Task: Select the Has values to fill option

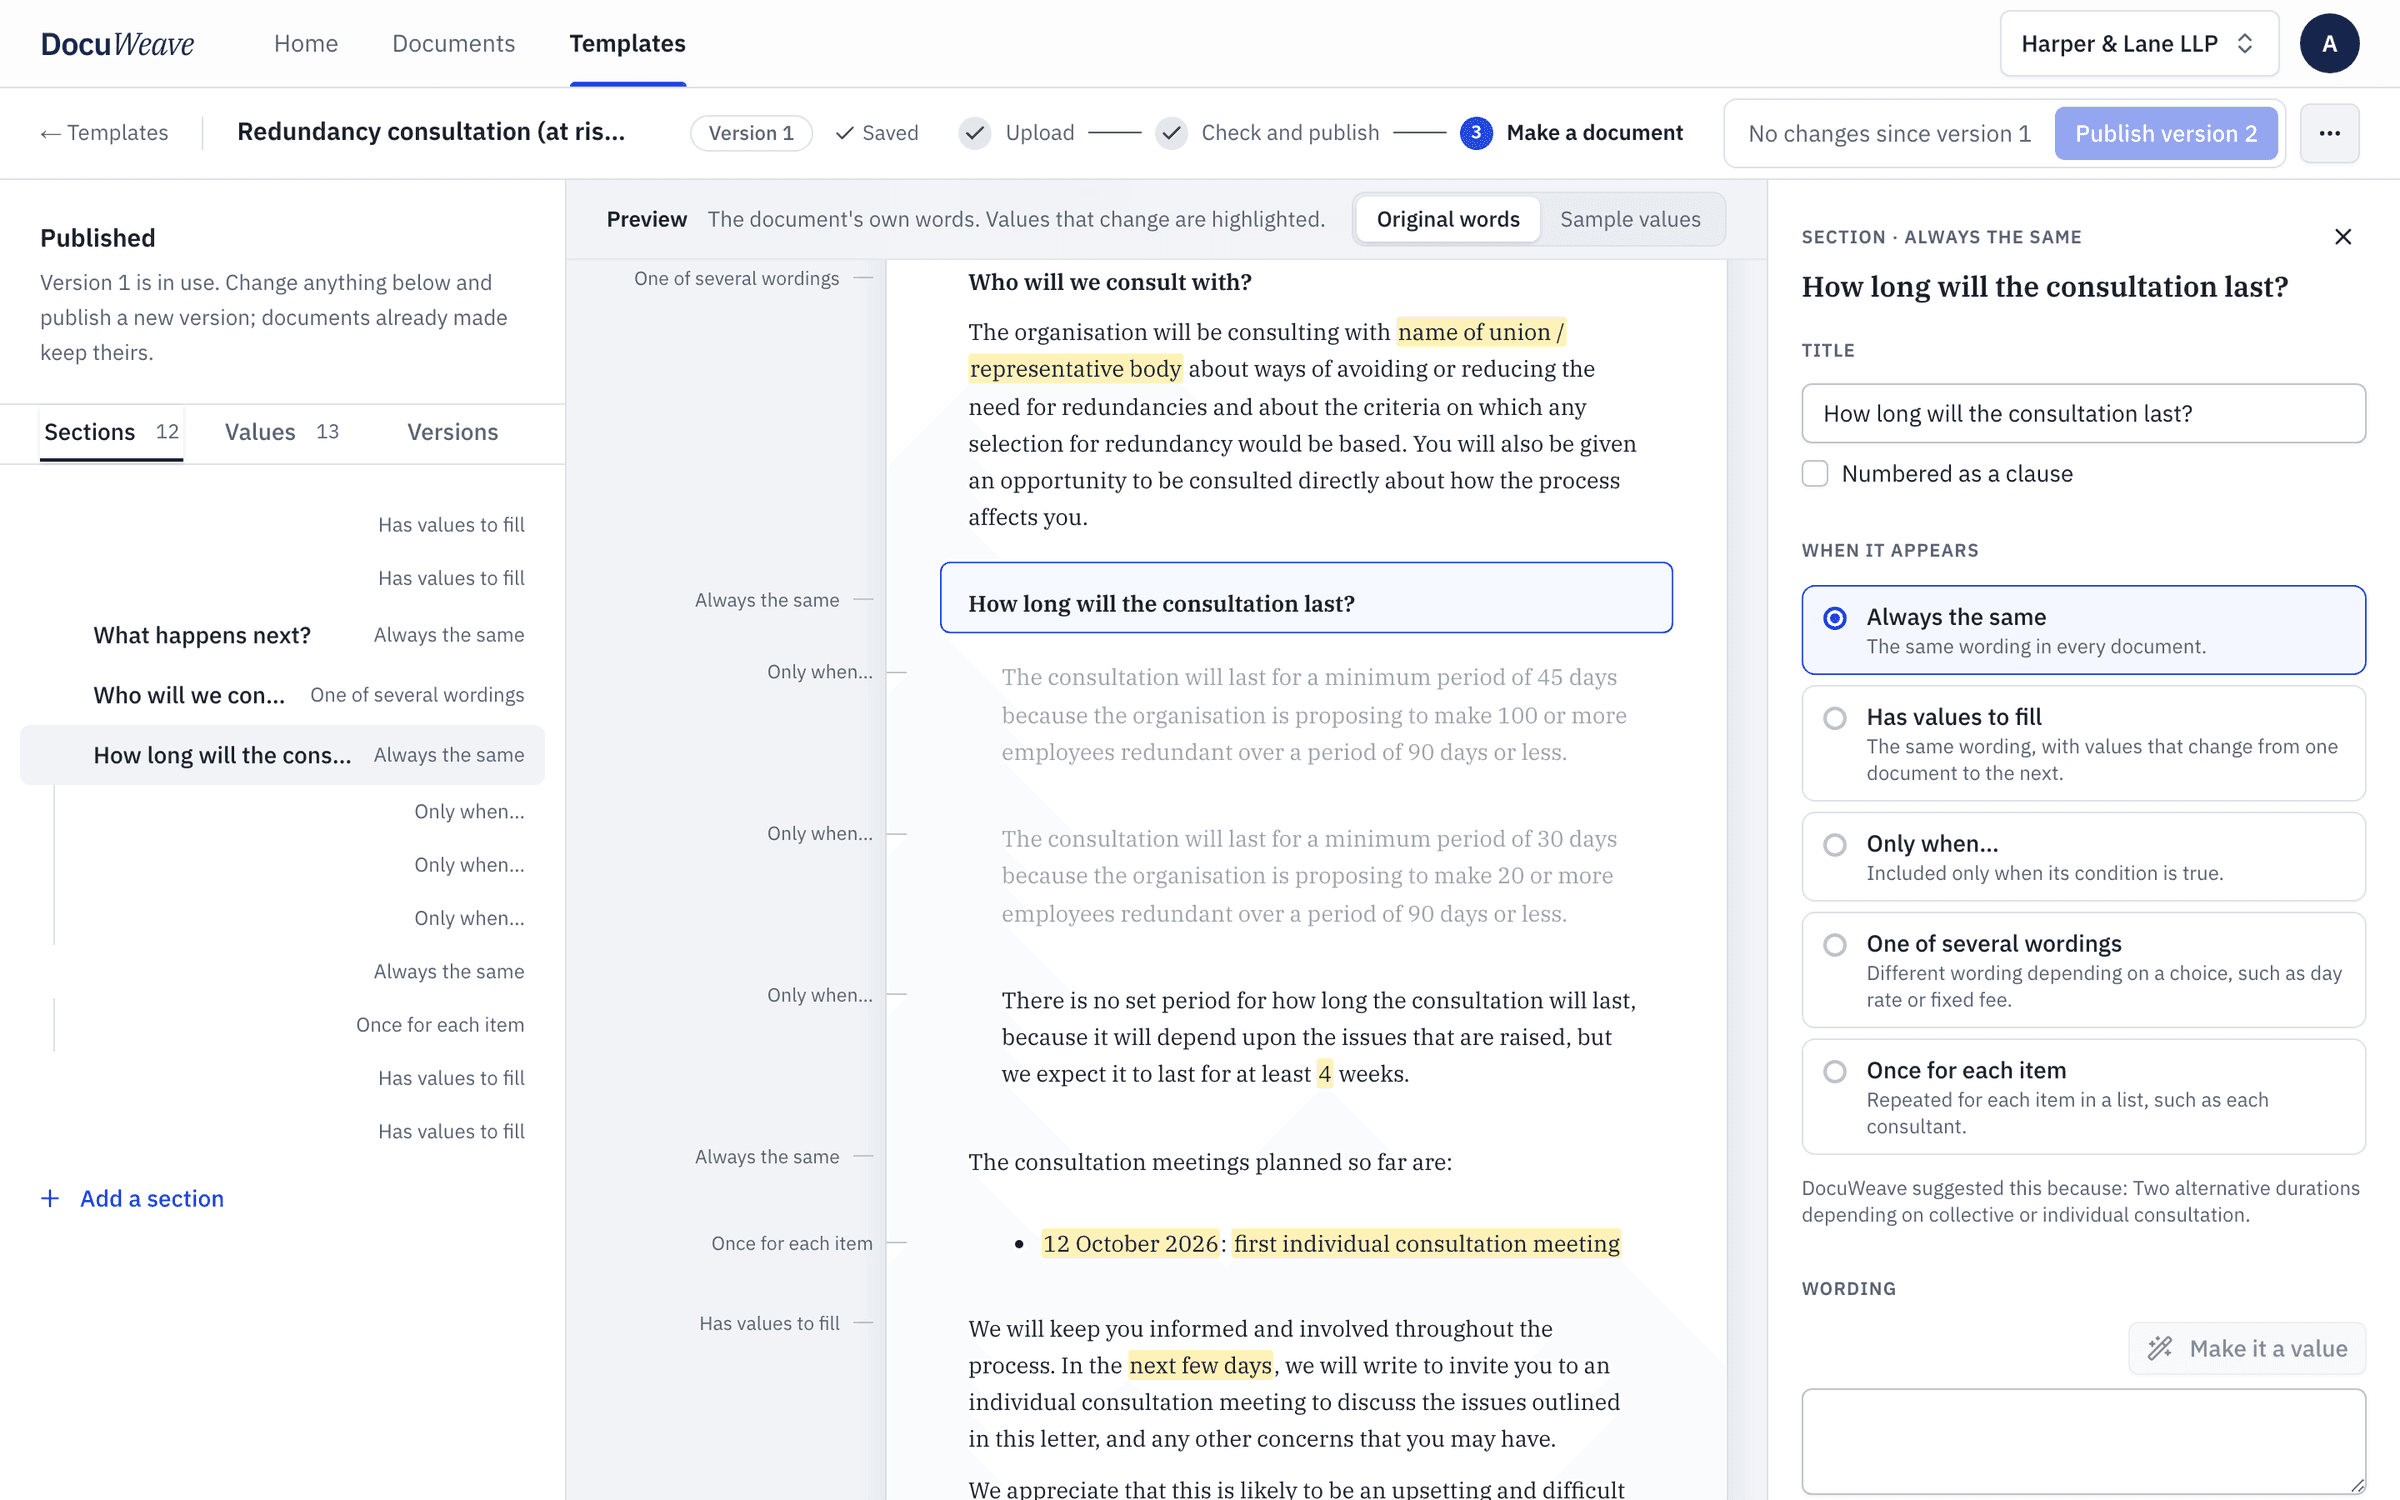Action: pos(2083,743)
